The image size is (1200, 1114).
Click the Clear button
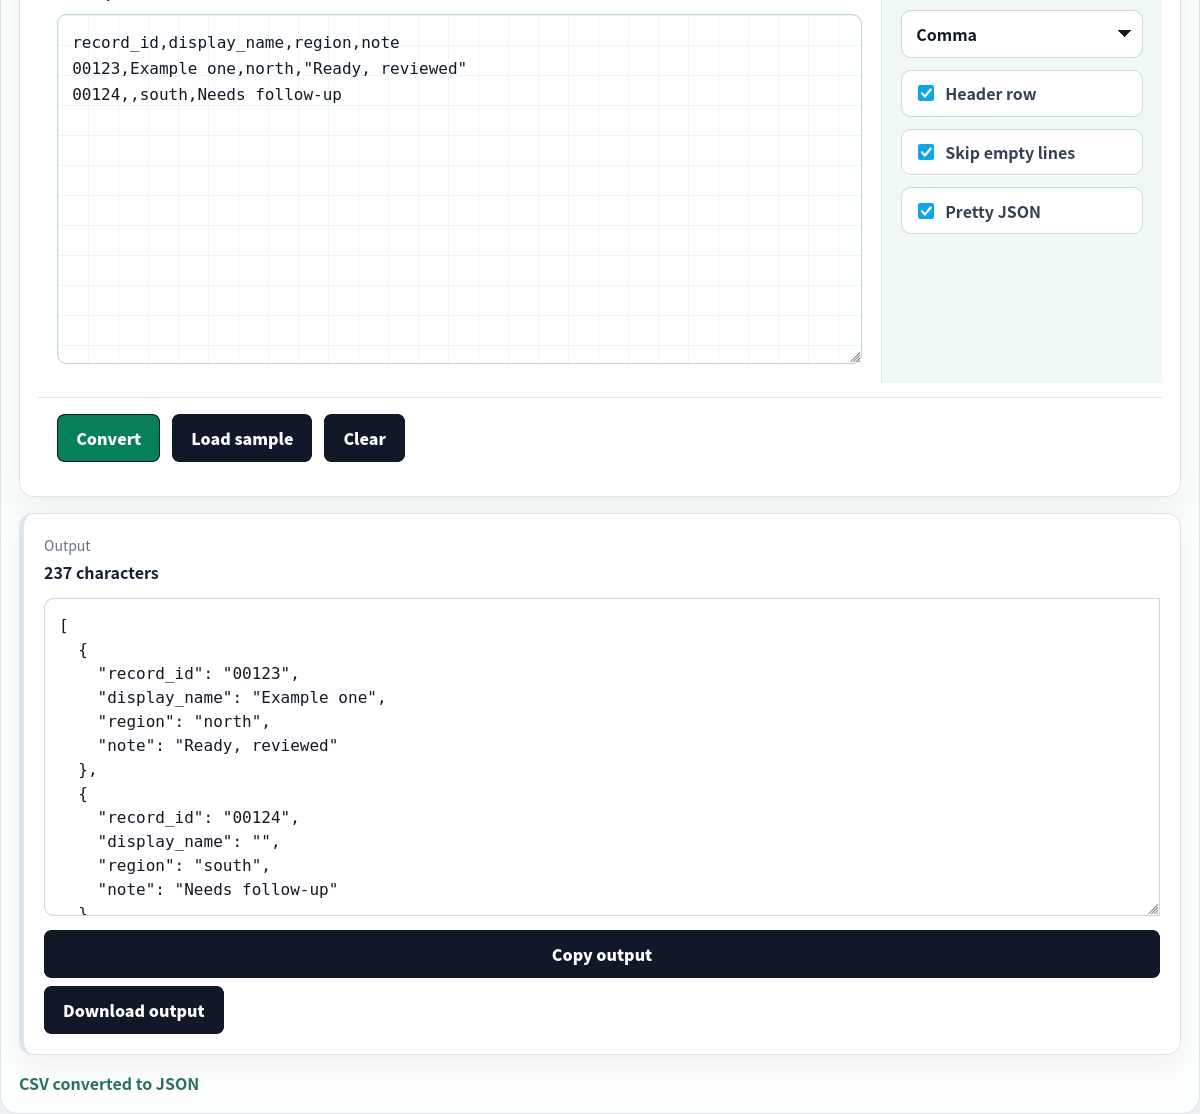click(x=364, y=438)
